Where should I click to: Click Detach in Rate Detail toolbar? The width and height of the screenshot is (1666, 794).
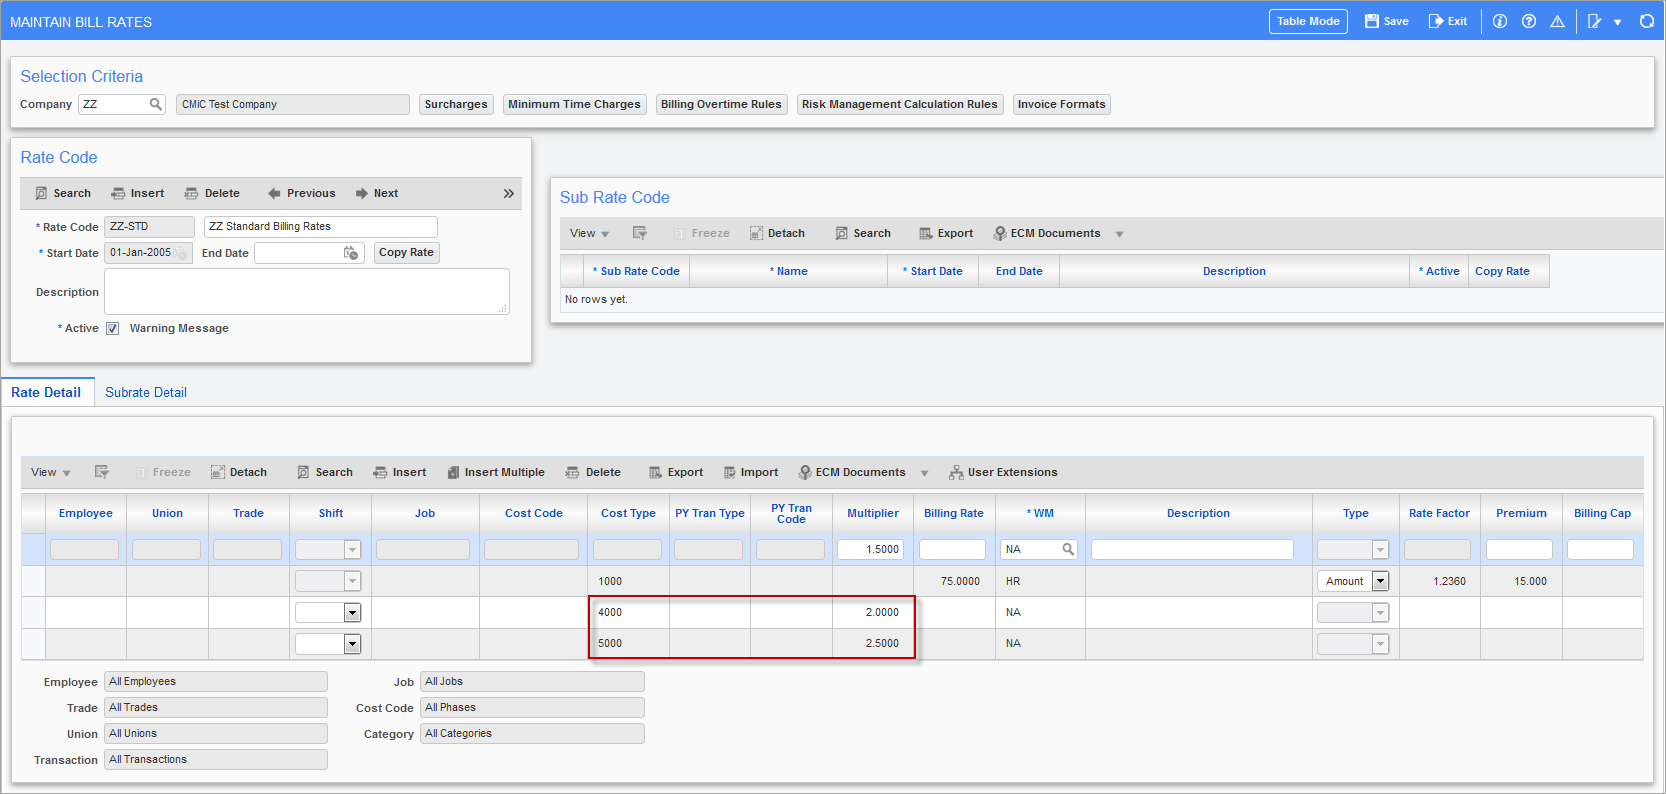click(239, 472)
